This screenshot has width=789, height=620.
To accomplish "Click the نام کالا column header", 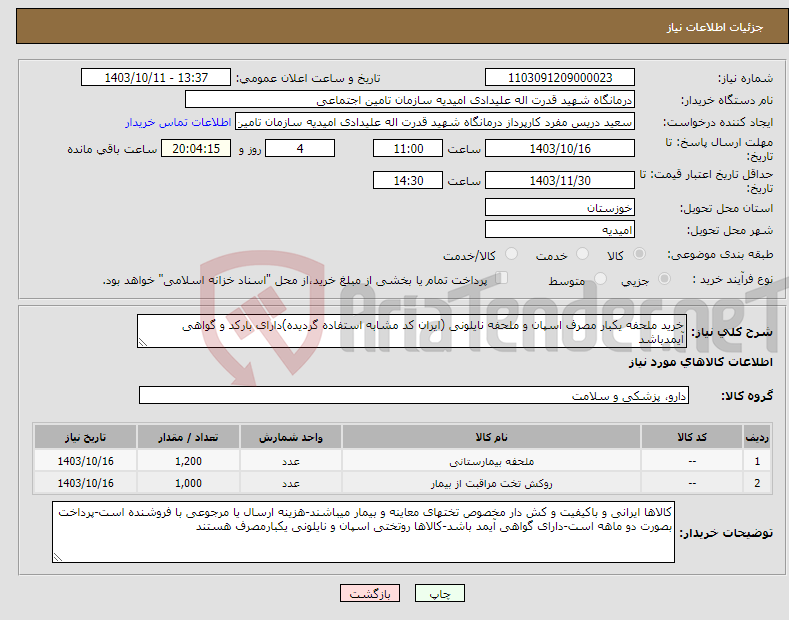I will (x=491, y=437).
